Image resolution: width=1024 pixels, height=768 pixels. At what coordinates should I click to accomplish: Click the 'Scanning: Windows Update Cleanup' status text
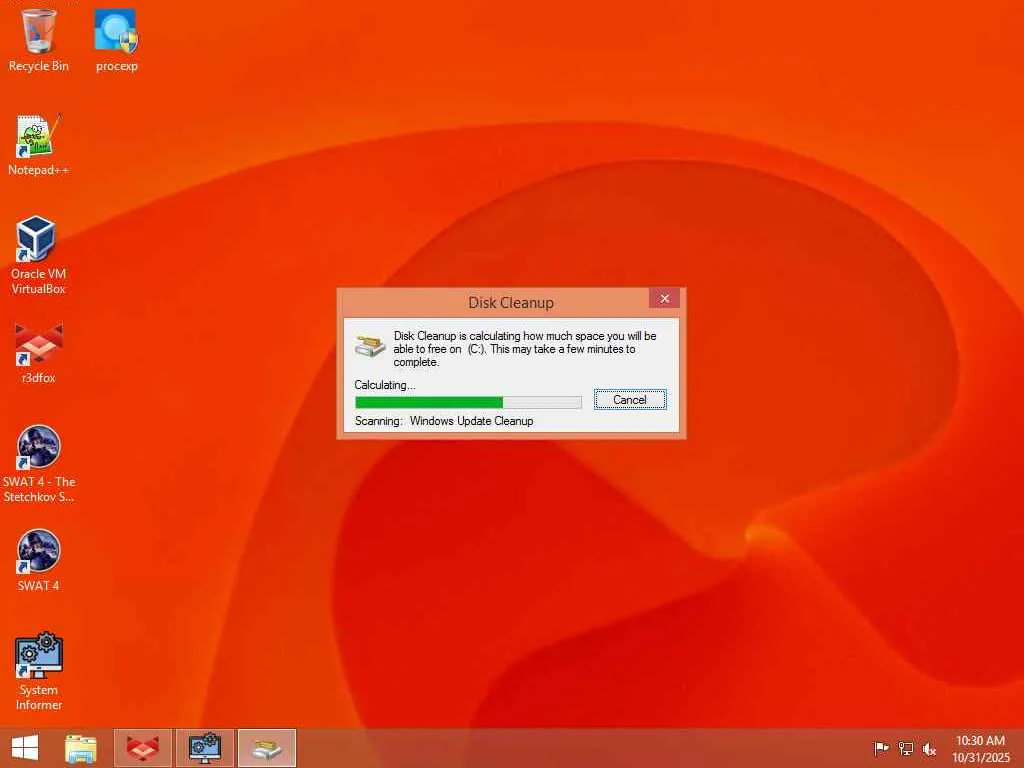[444, 421]
